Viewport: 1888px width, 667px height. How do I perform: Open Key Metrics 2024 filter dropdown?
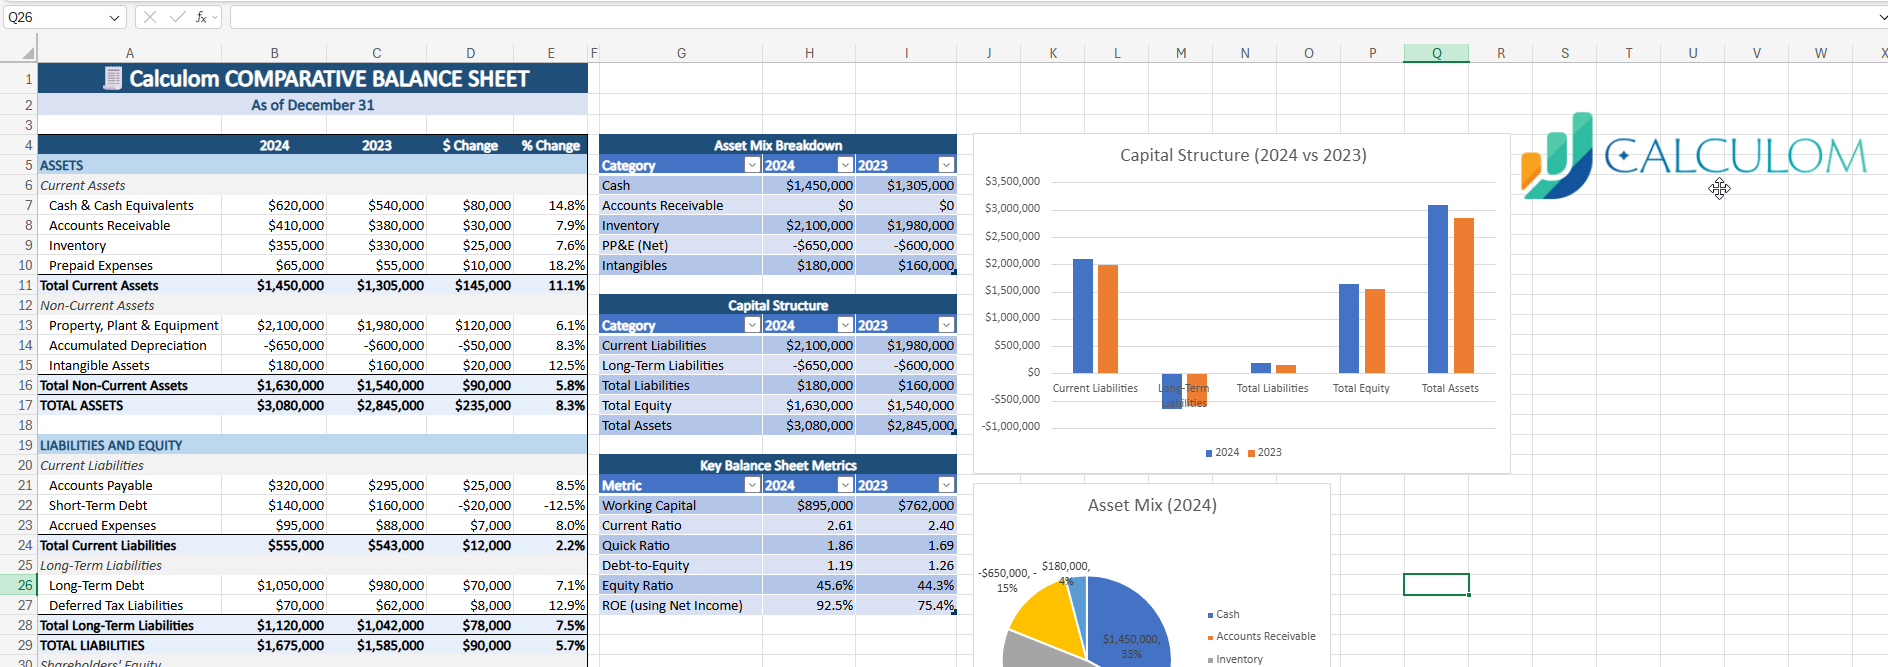click(845, 485)
